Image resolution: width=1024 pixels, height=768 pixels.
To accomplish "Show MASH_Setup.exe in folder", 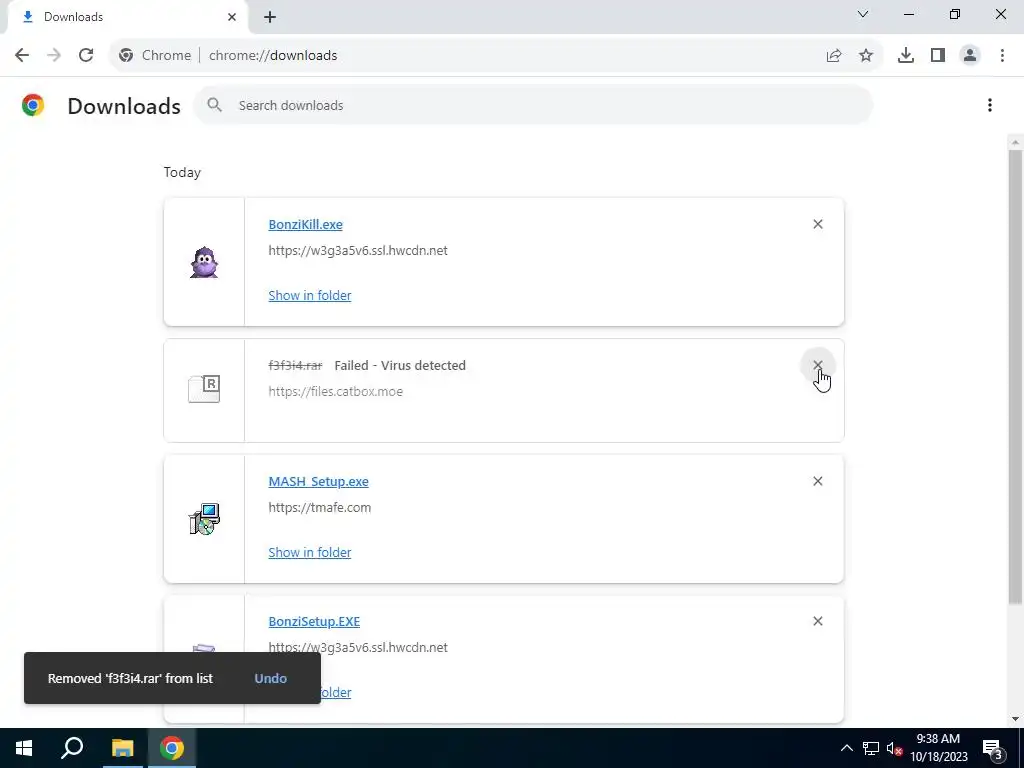I will pos(310,552).
